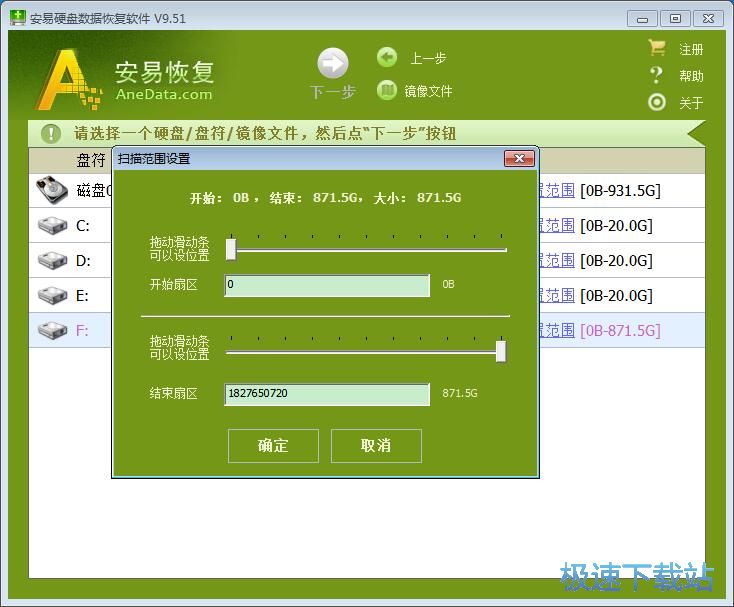Select the E: drive icon
This screenshot has height=607, width=734.
(x=52, y=295)
